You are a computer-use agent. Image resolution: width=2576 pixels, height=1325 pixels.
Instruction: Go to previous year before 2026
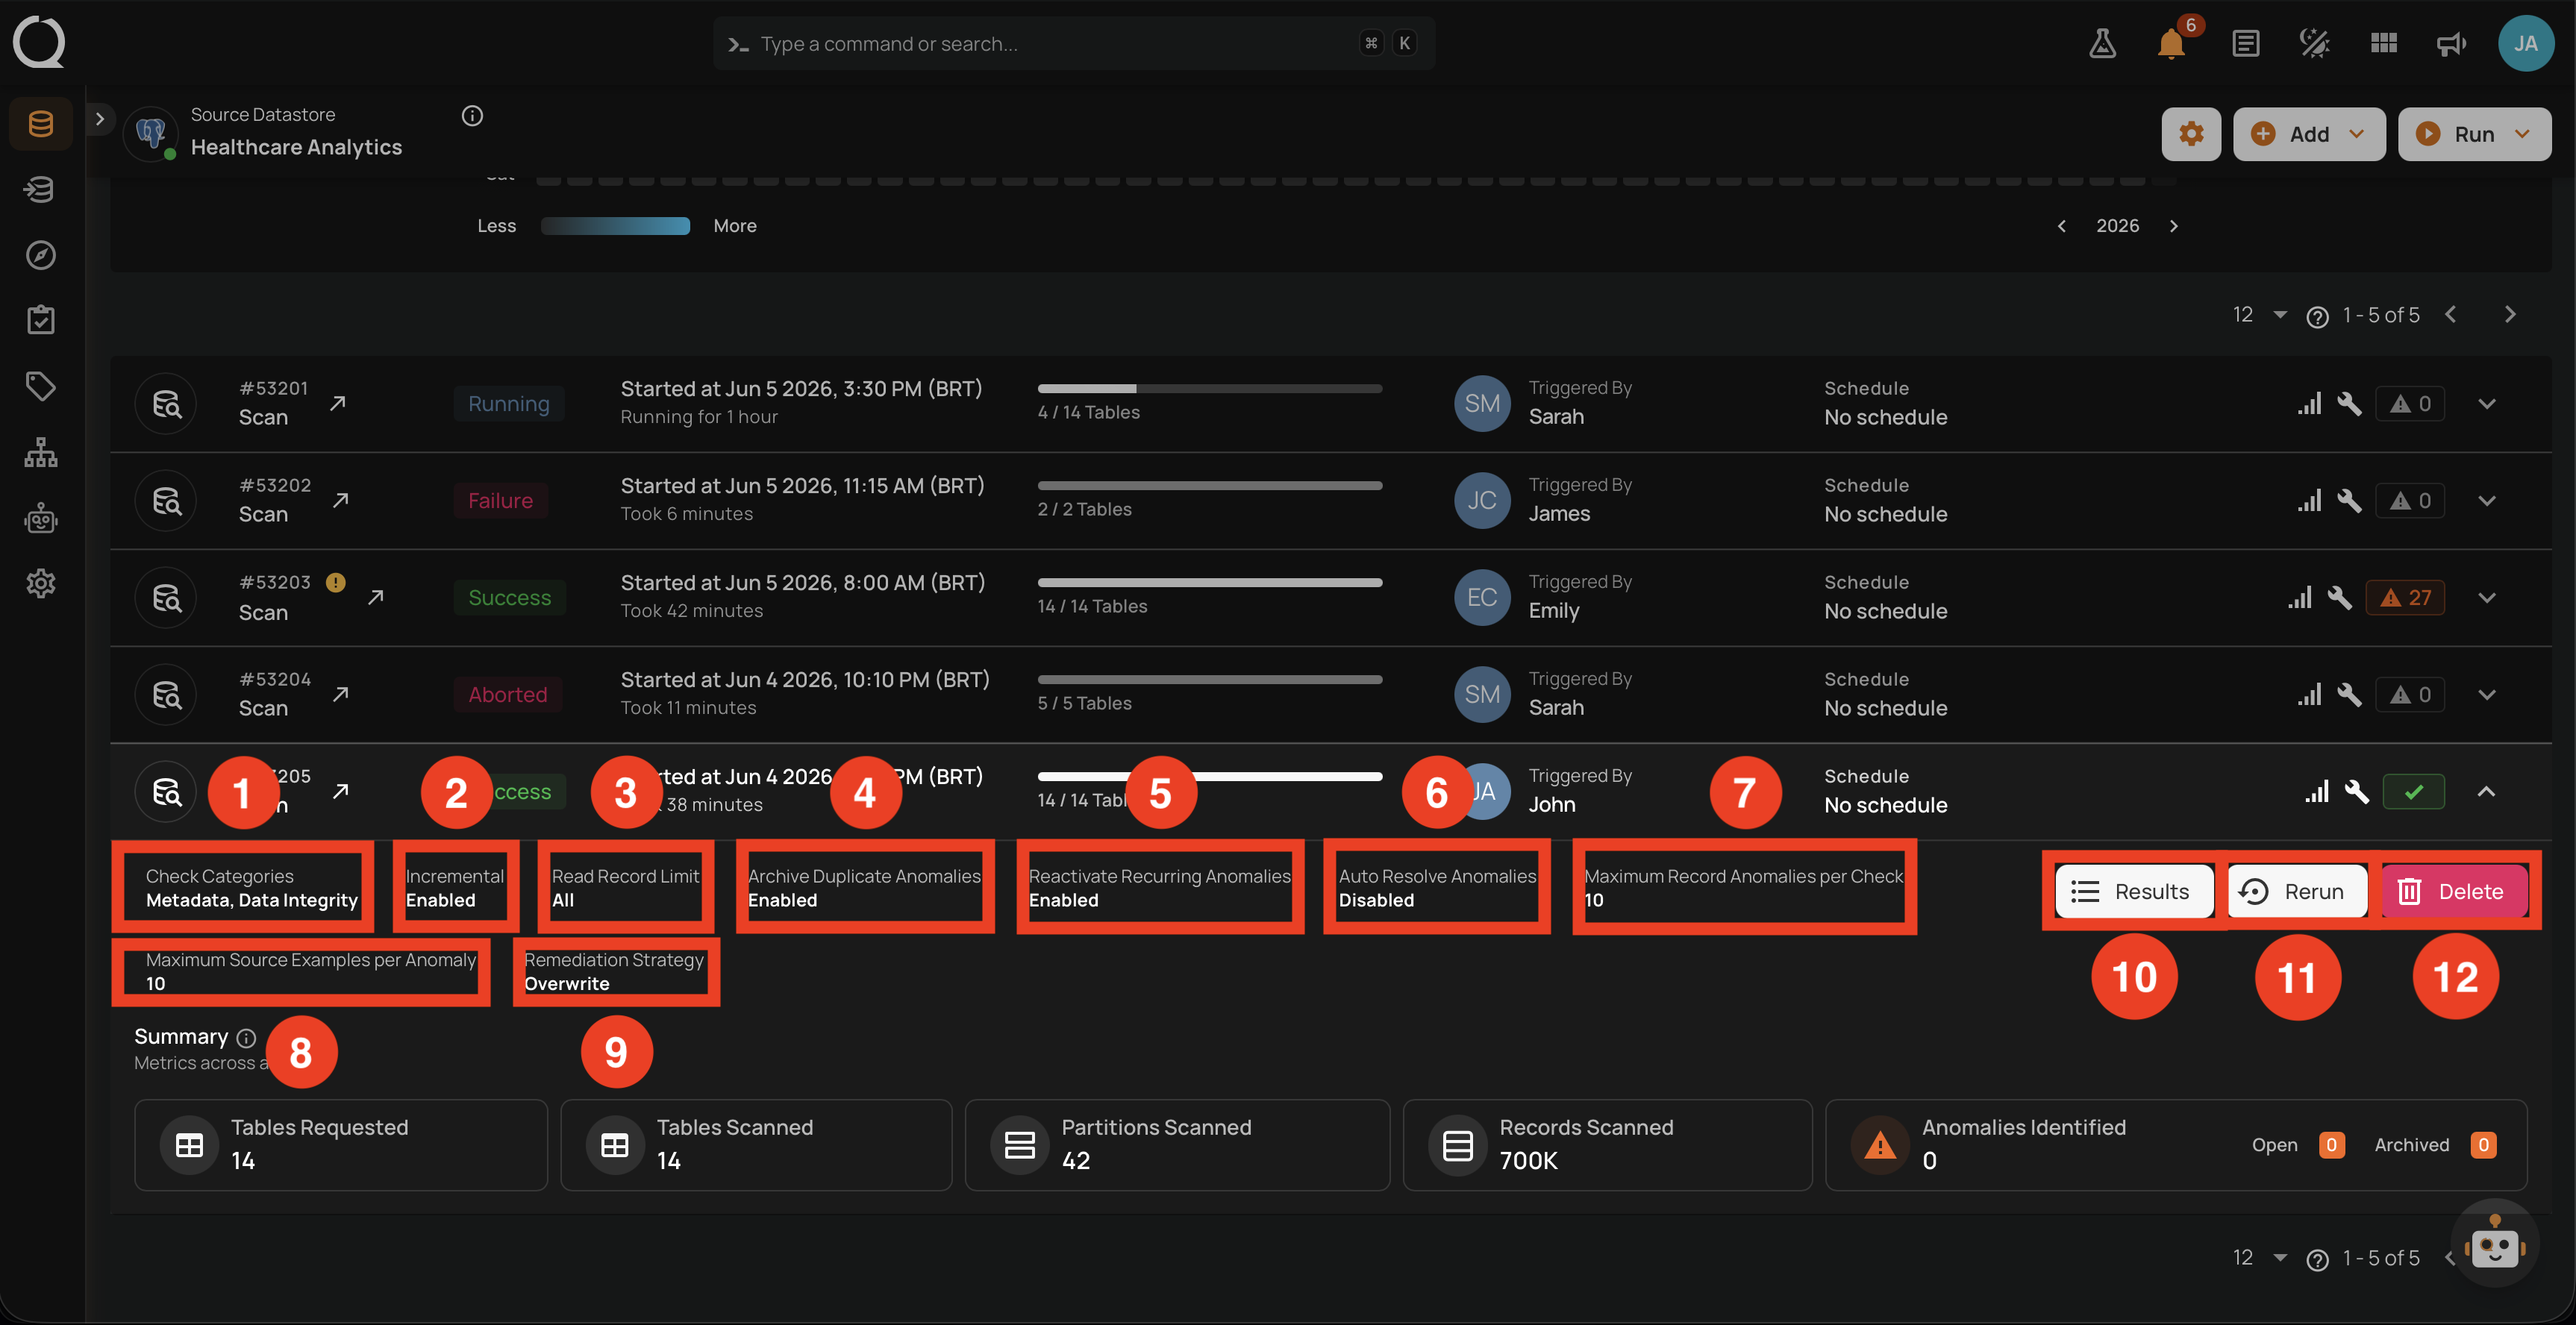2061,226
